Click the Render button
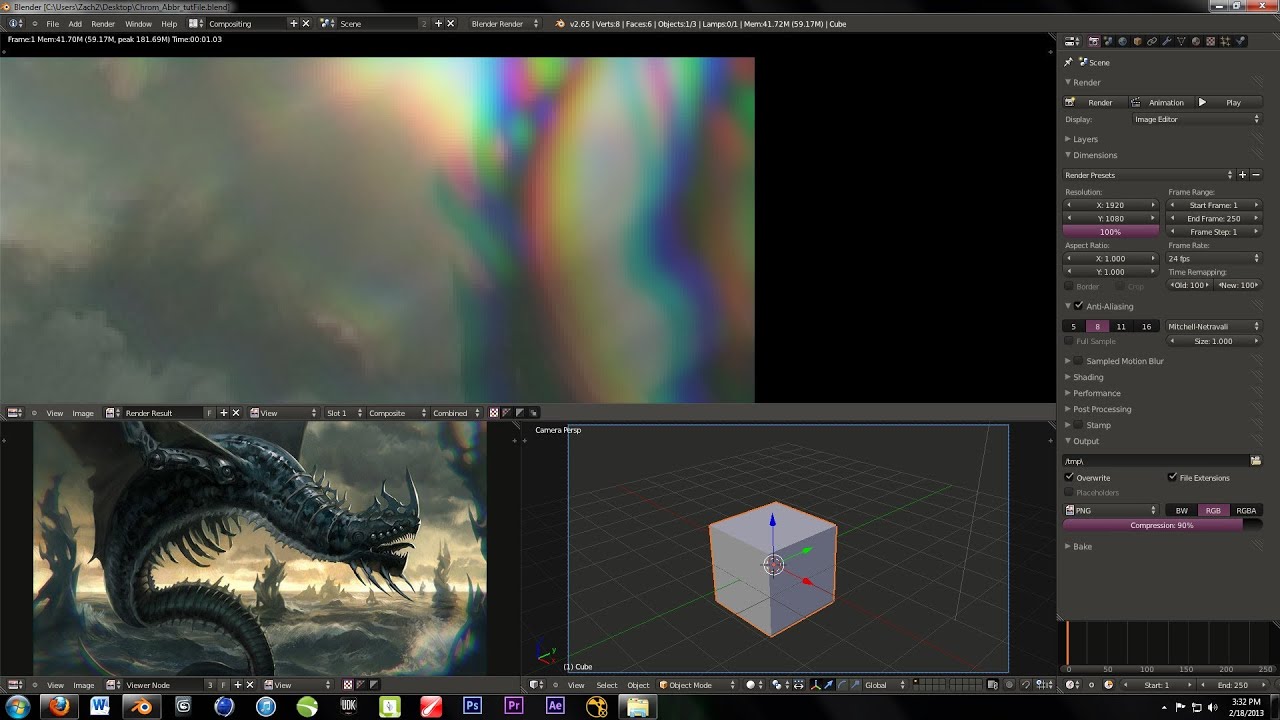This screenshot has height=720, width=1280. point(1093,102)
